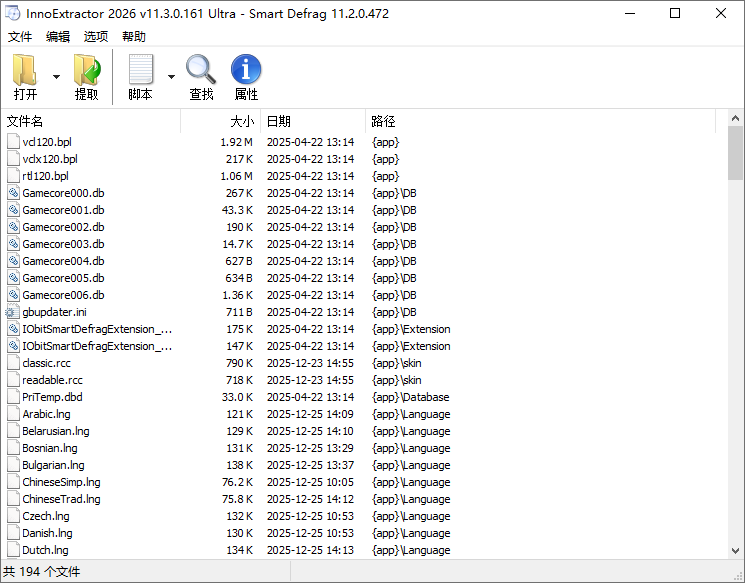Click the icon of the 147 K IObitSmartDefragExtension file

coord(13,346)
